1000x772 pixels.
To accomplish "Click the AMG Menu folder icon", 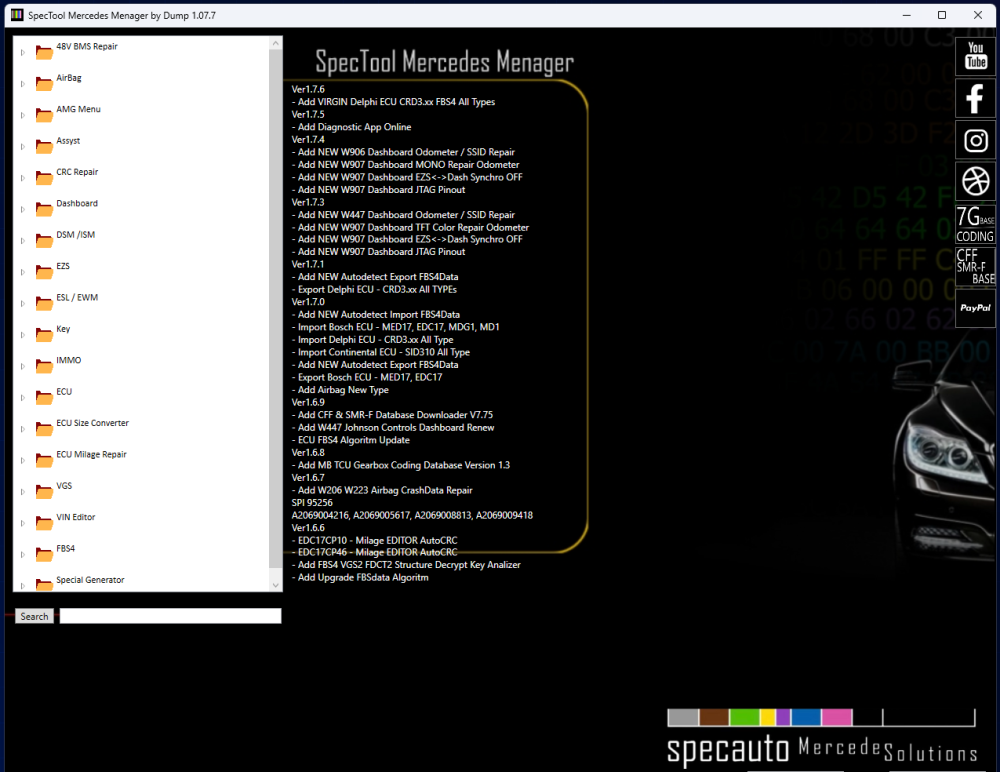I will pos(44,114).
